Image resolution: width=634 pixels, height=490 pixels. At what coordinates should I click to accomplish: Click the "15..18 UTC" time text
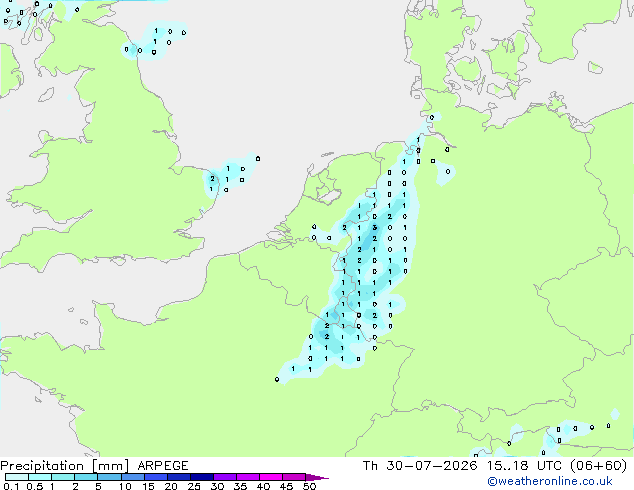[x=524, y=466]
